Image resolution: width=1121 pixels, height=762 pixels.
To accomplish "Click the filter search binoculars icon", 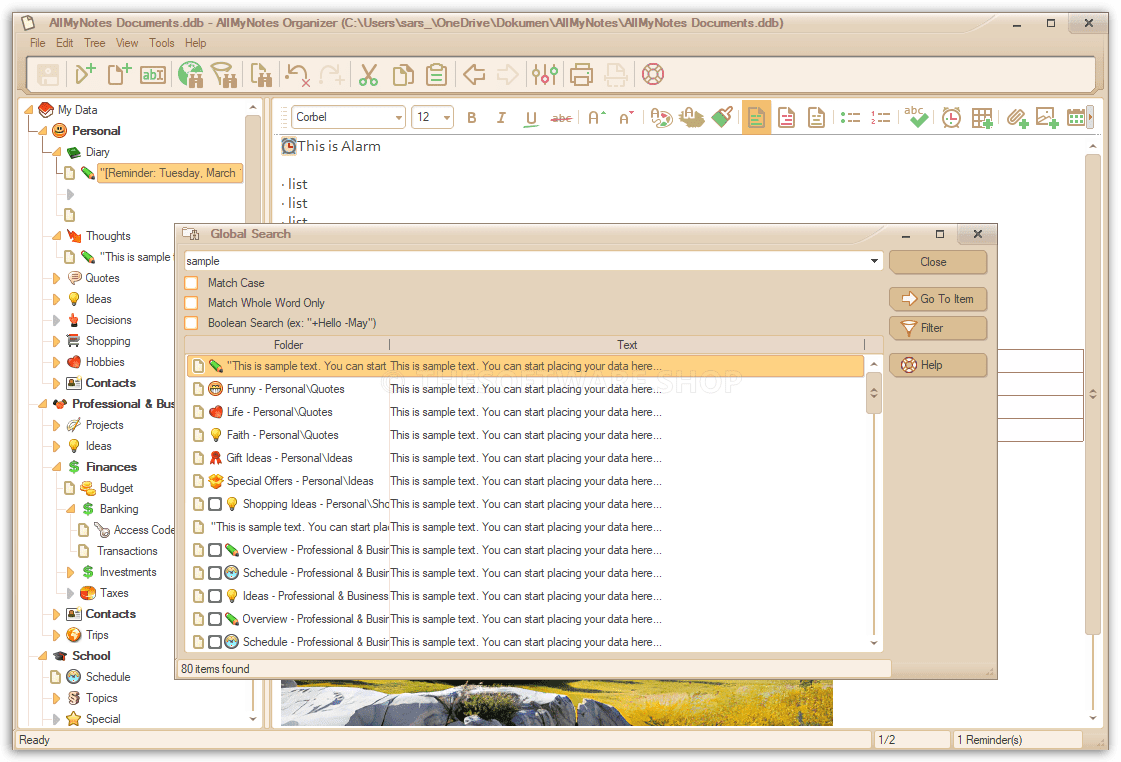I will [224, 74].
